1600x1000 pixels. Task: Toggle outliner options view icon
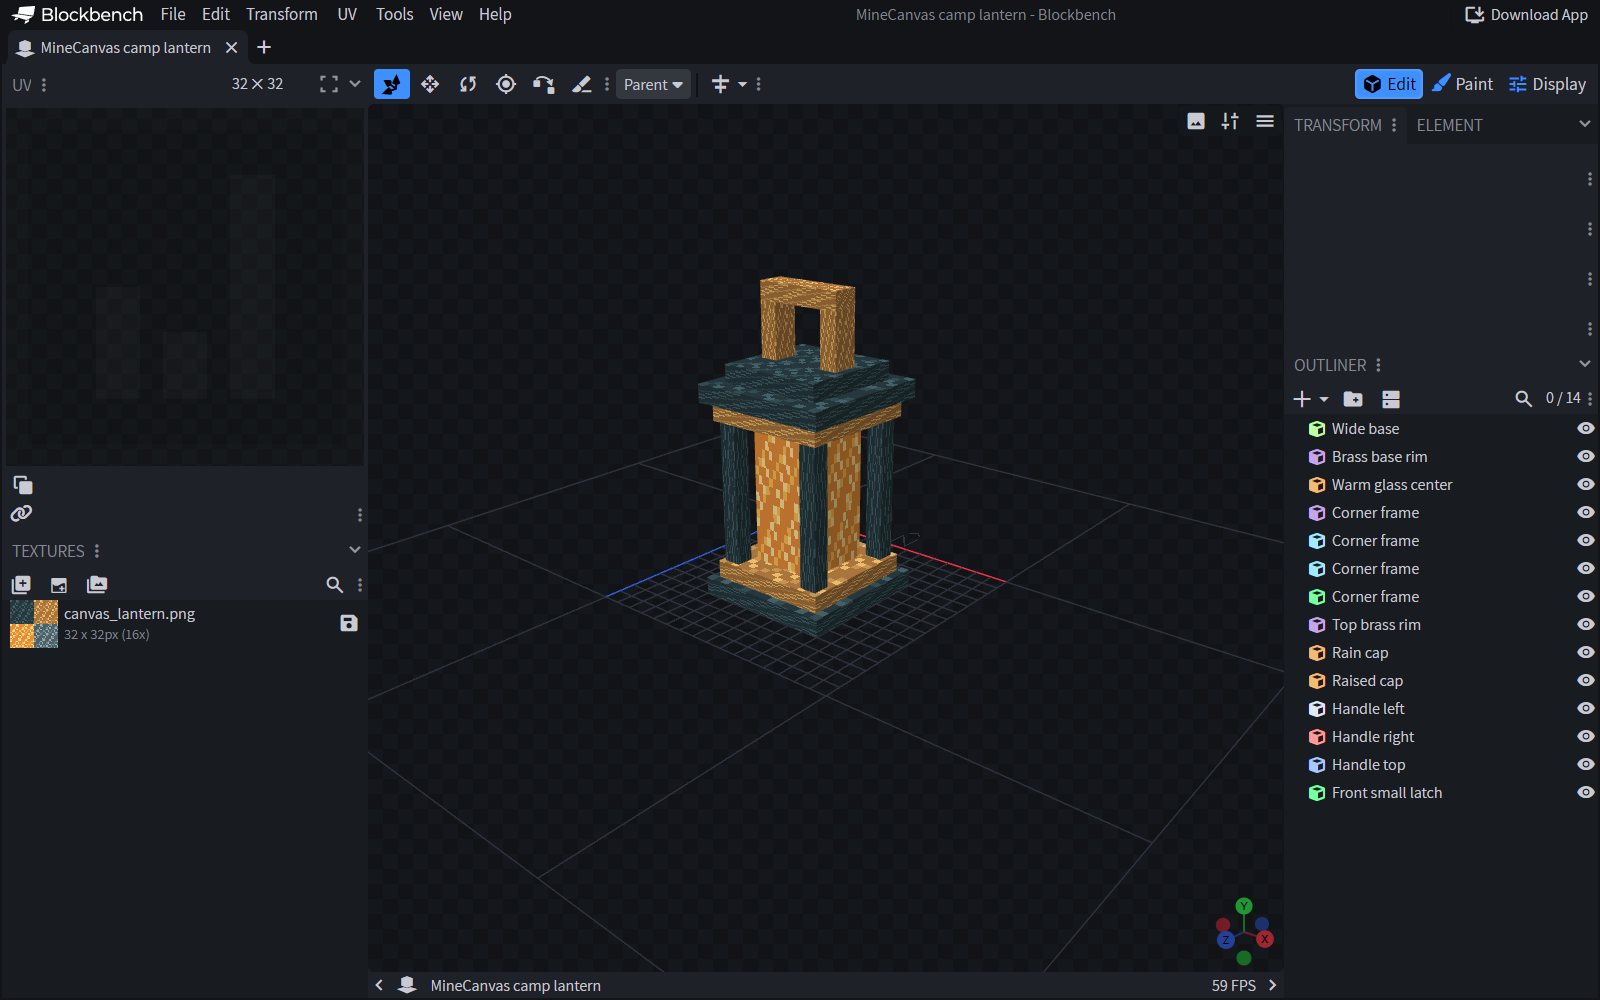coord(1391,399)
